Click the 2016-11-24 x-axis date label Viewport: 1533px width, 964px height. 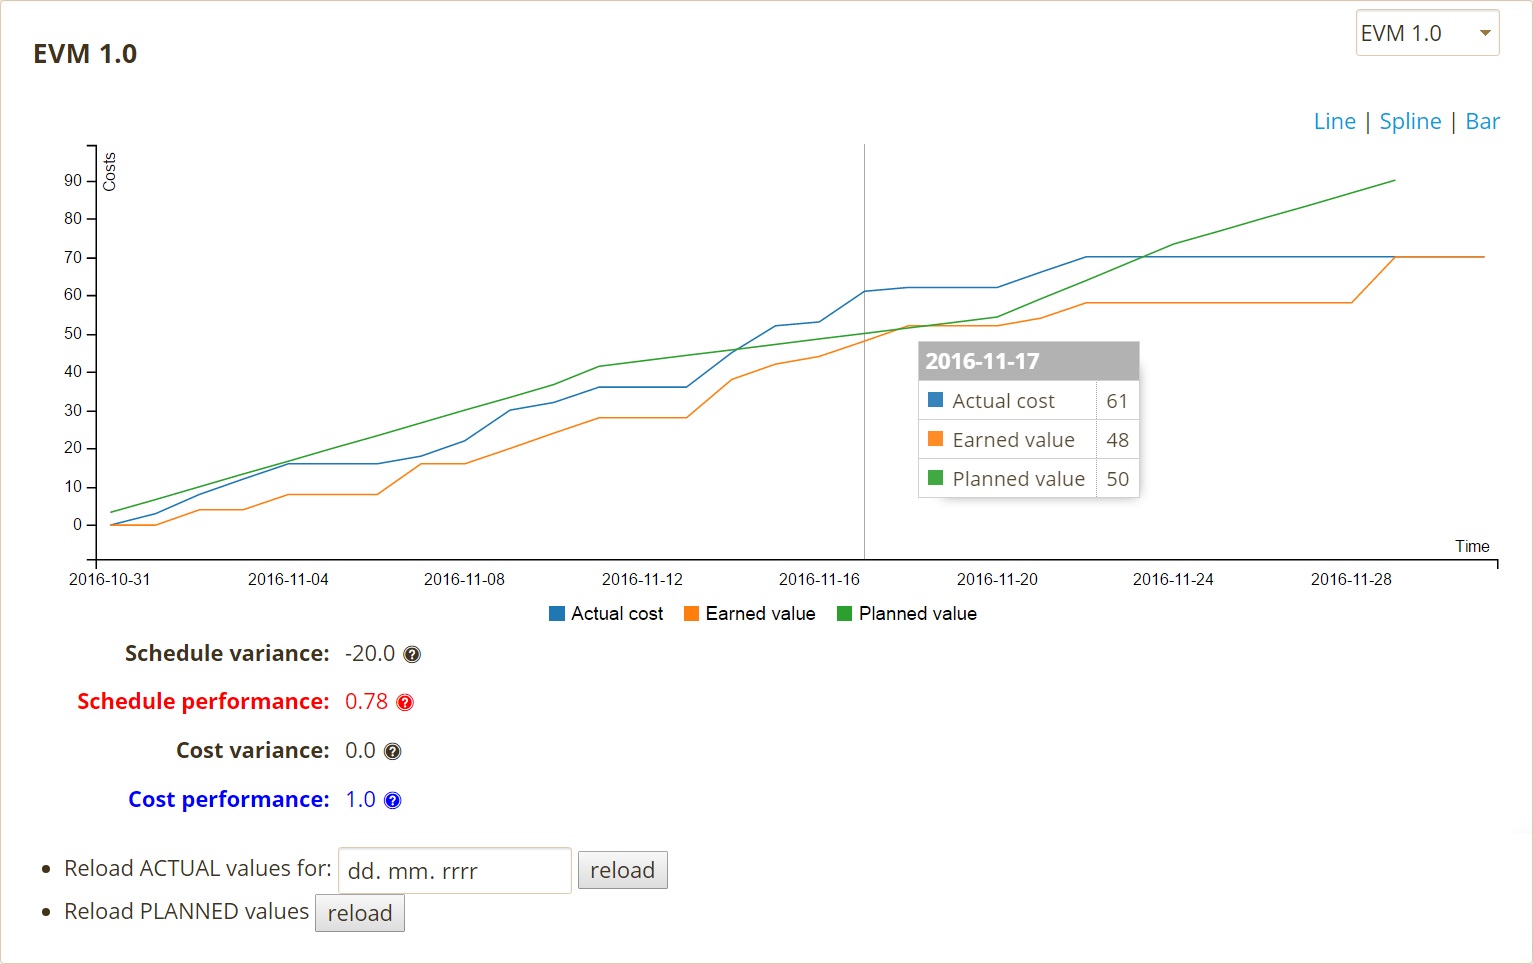[x=1172, y=579]
